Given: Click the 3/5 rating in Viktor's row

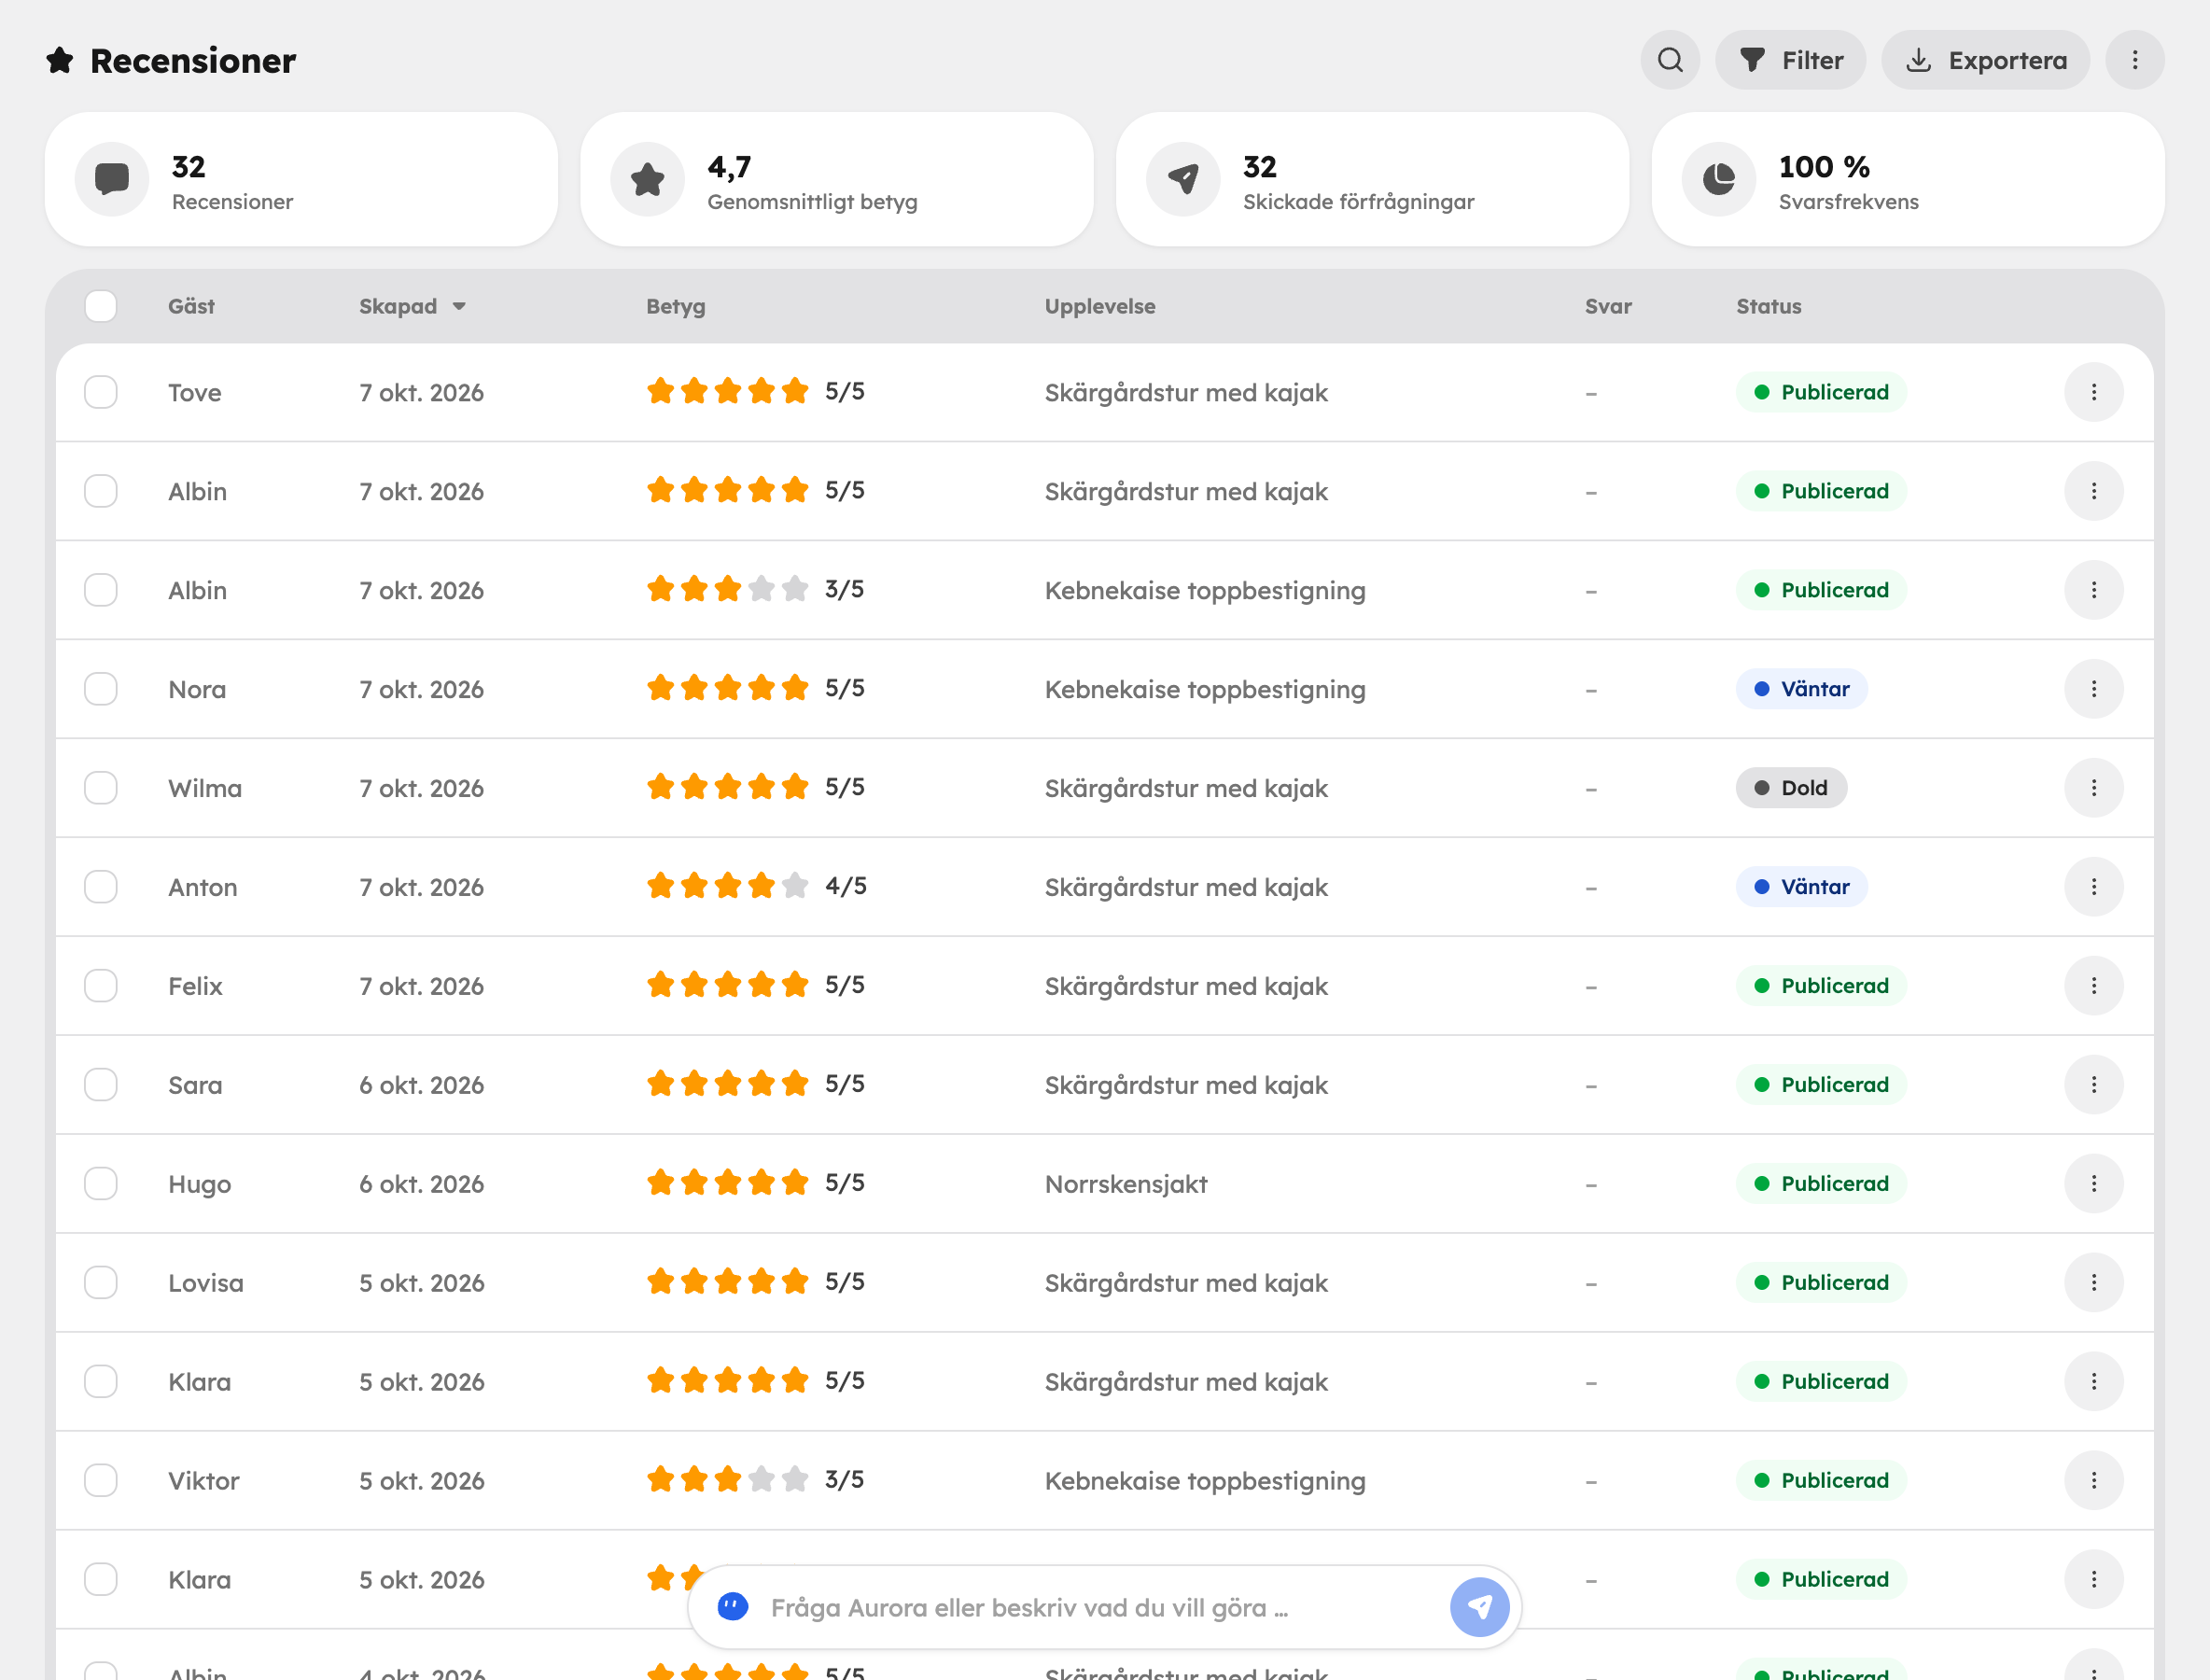Looking at the screenshot, I should 756,1480.
